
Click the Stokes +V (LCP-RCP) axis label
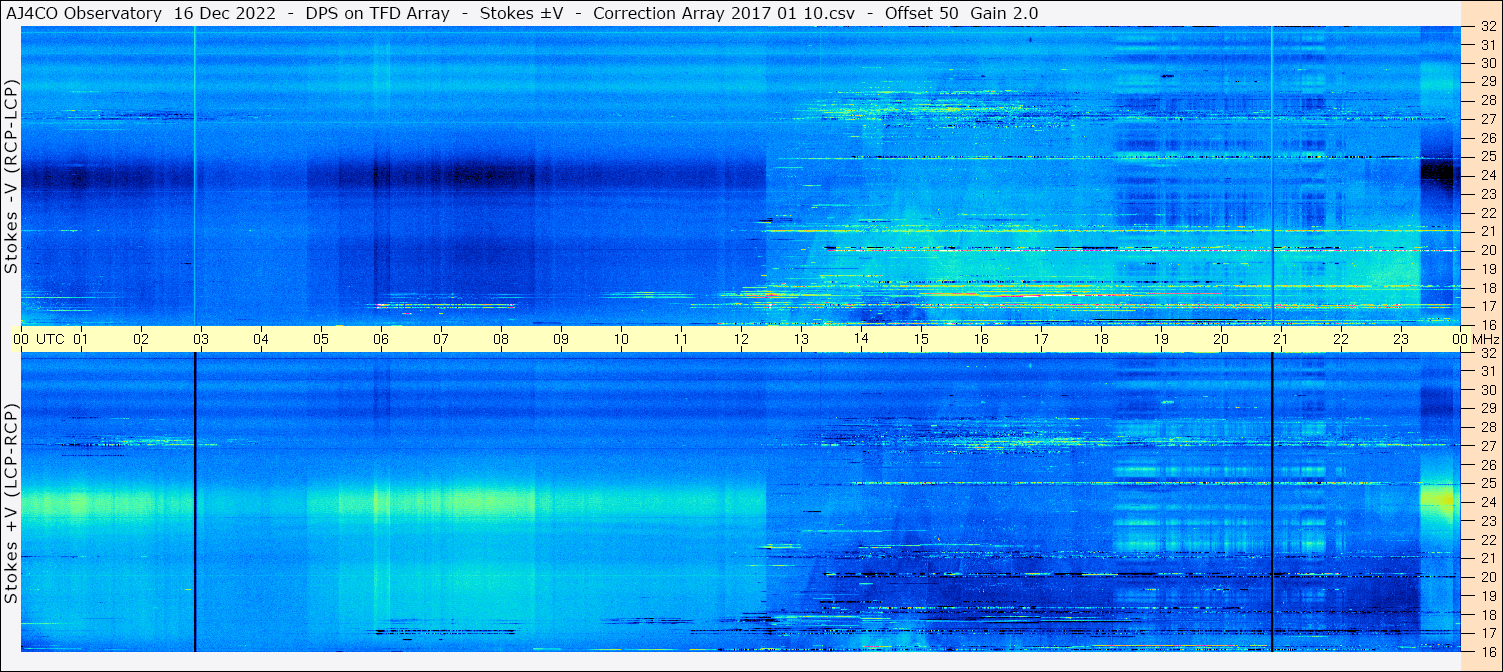click(x=11, y=504)
